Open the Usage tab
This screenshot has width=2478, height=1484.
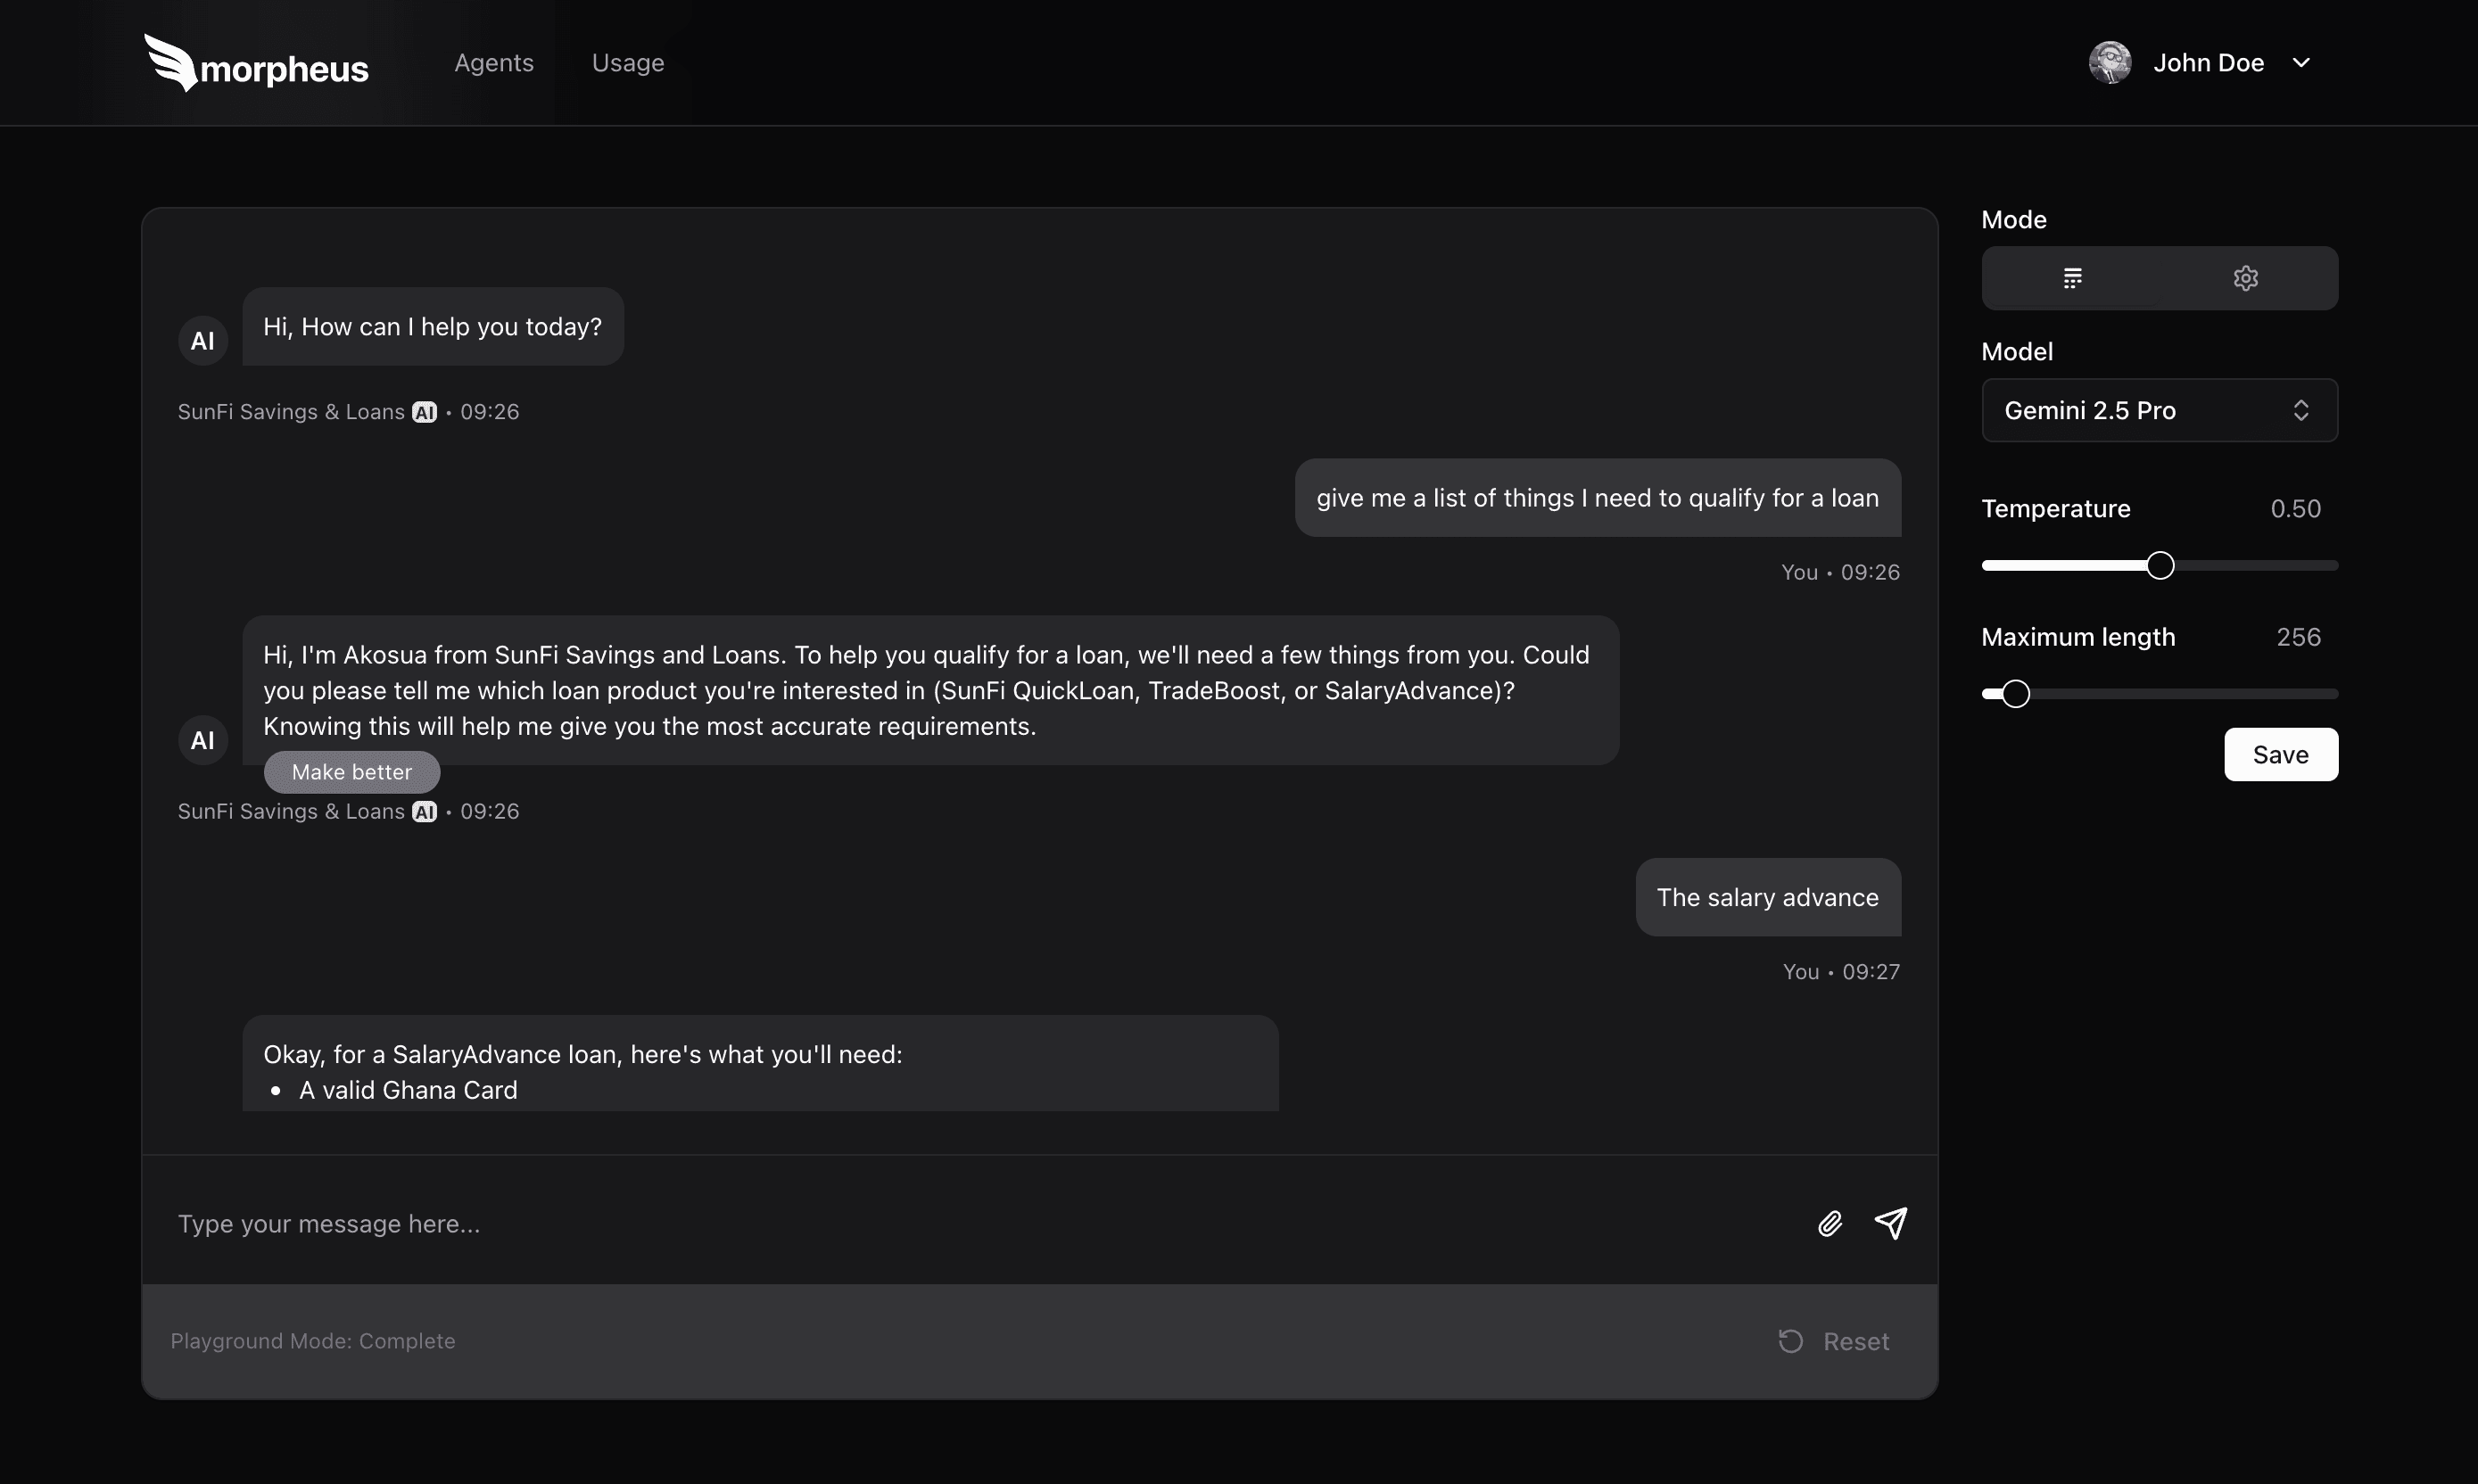click(x=627, y=62)
